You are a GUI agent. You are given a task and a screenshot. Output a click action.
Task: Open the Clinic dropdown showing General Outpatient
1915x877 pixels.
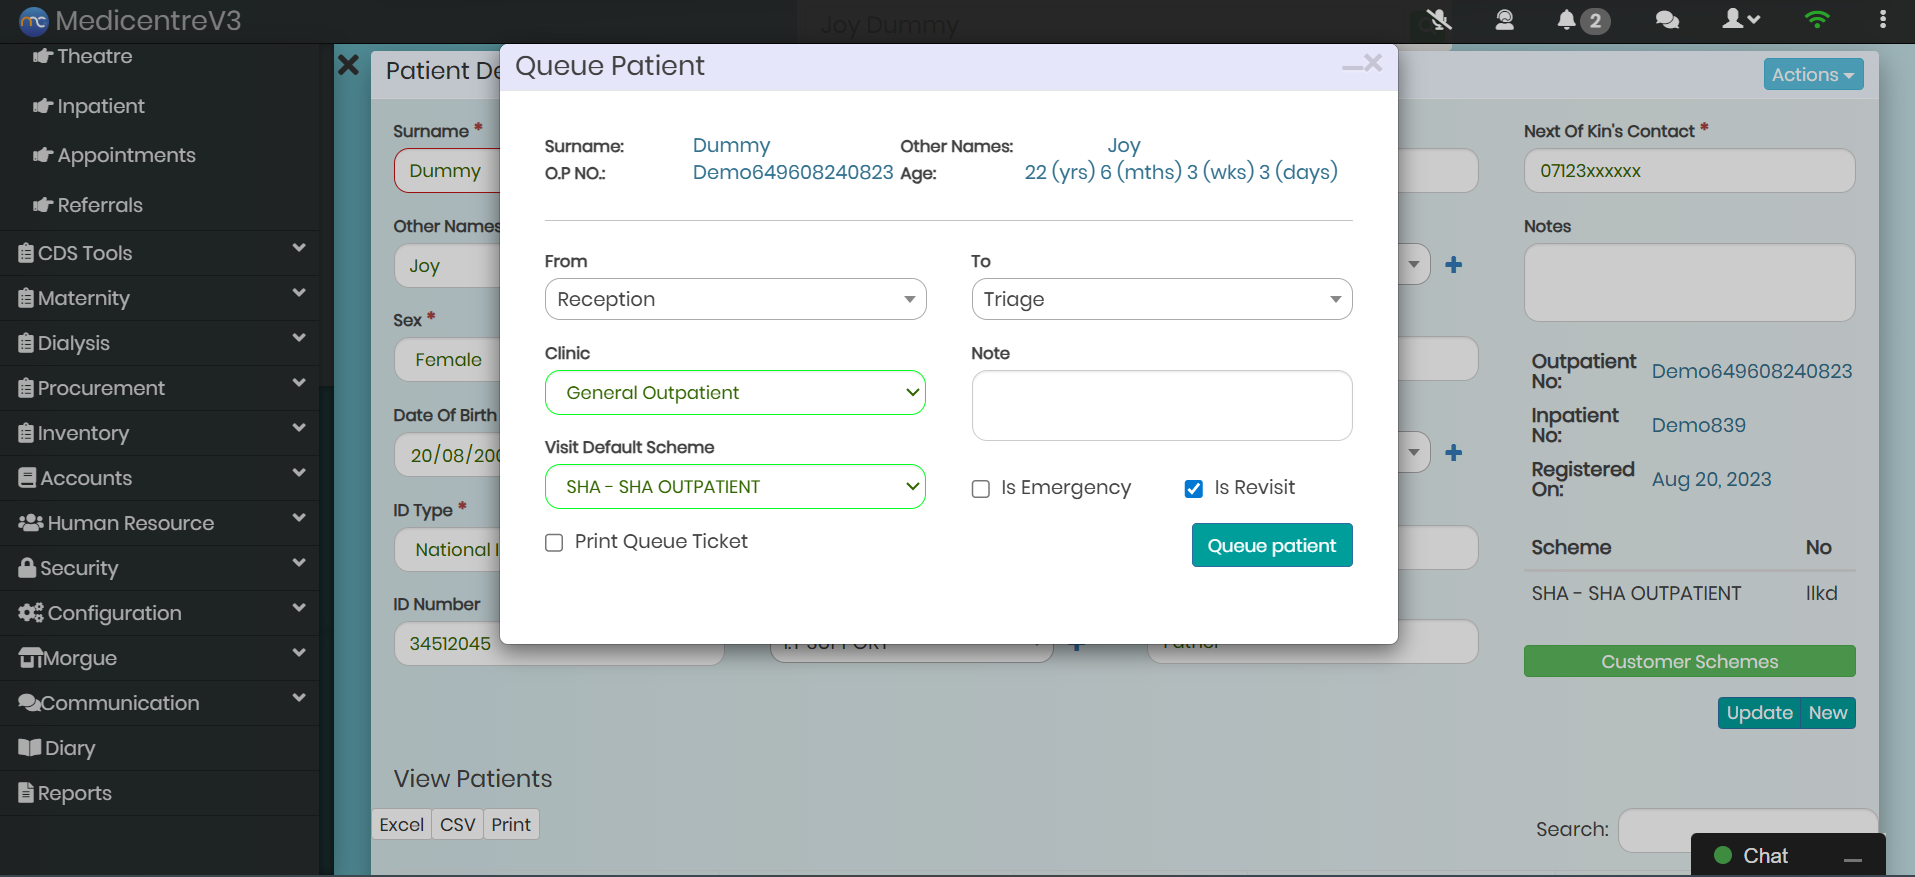click(x=735, y=393)
